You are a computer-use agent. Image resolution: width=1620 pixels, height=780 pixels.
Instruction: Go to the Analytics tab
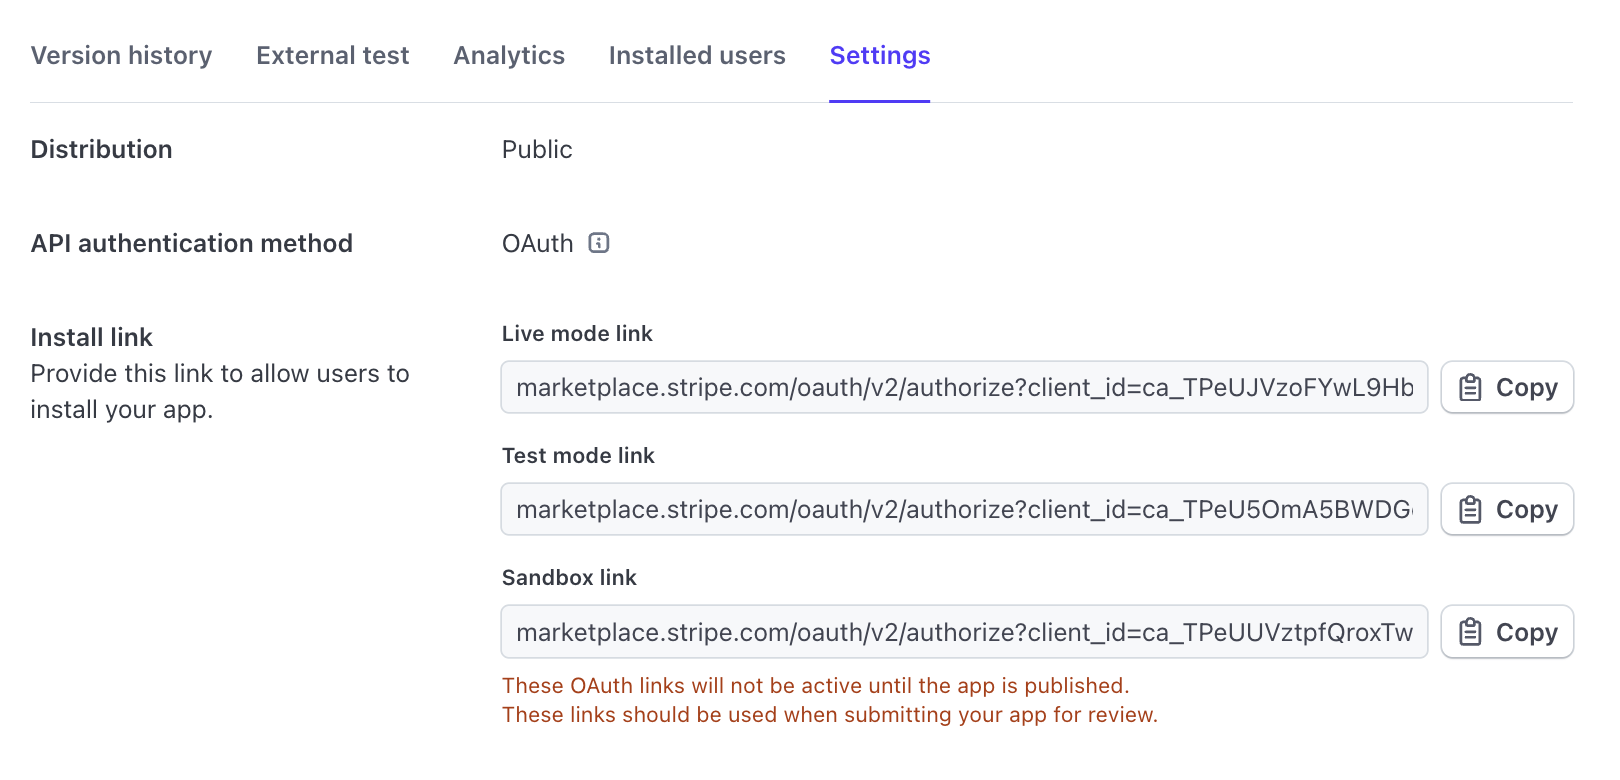point(509,56)
